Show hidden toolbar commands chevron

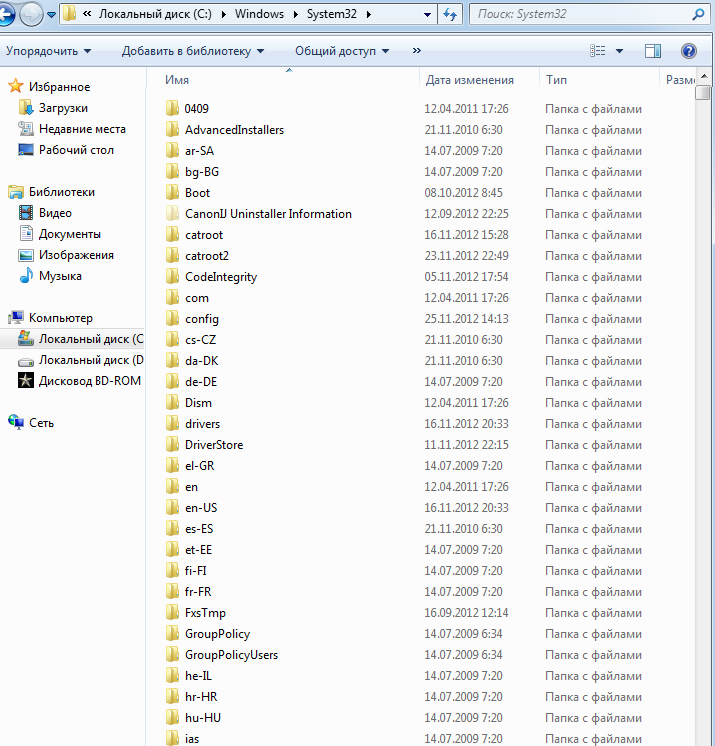pyautogui.click(x=416, y=51)
